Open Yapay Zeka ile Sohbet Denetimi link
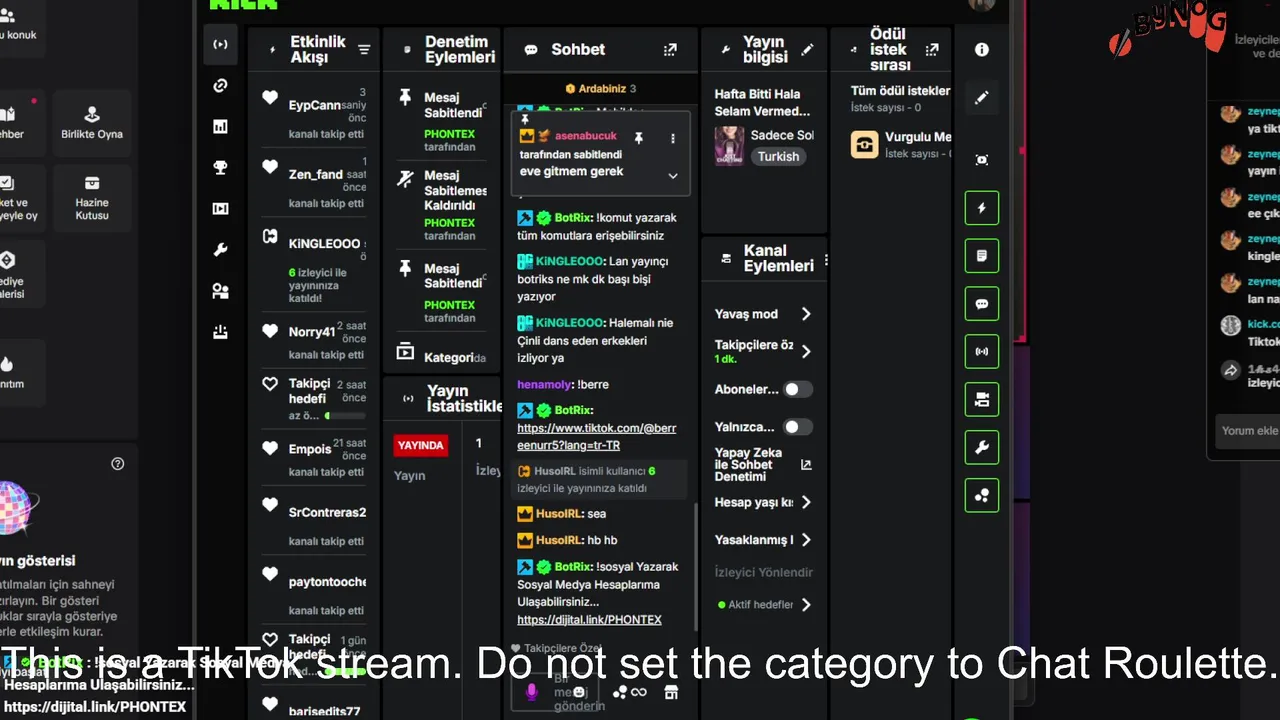Image resolution: width=1280 pixels, height=720 pixels. click(806, 465)
